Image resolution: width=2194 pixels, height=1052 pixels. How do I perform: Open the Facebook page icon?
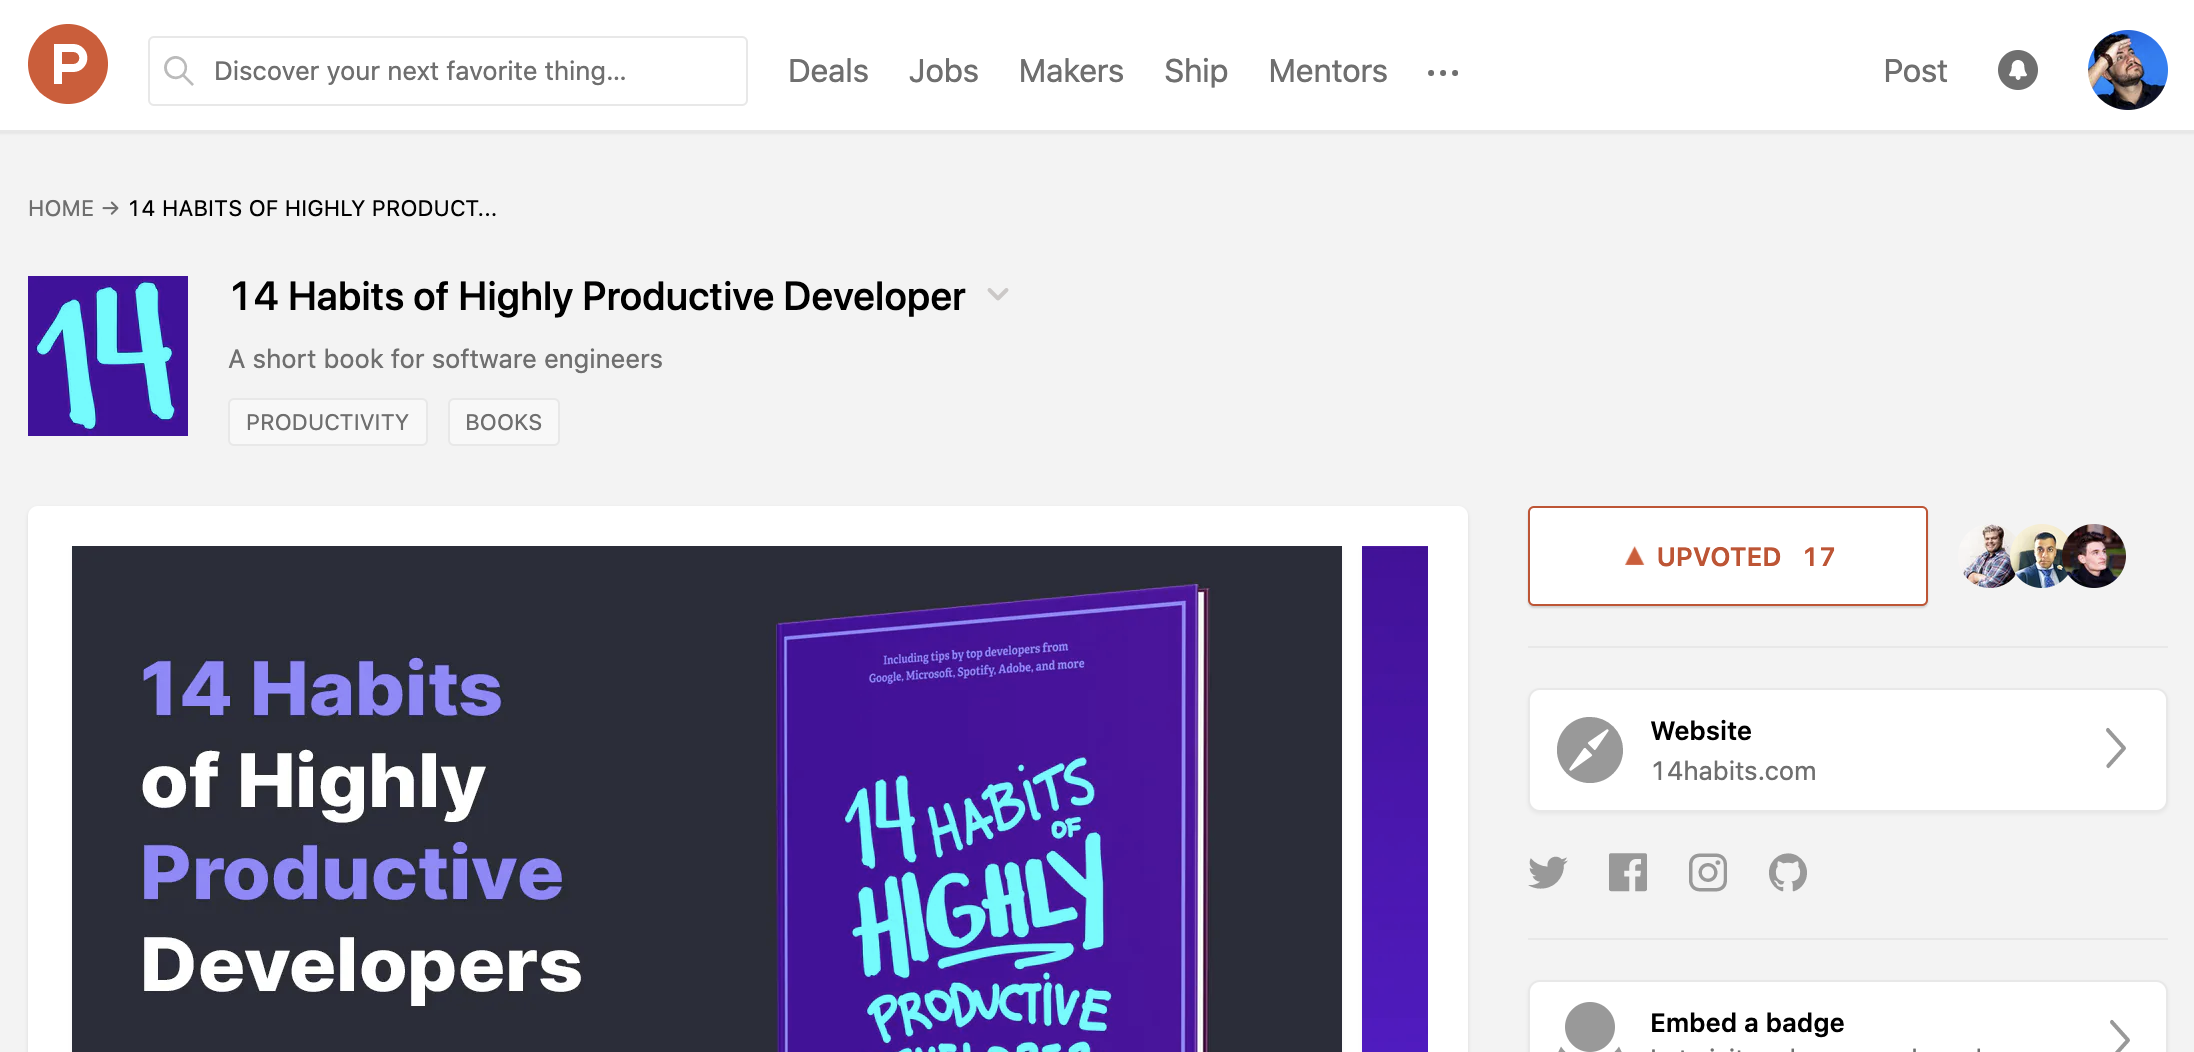(1628, 873)
